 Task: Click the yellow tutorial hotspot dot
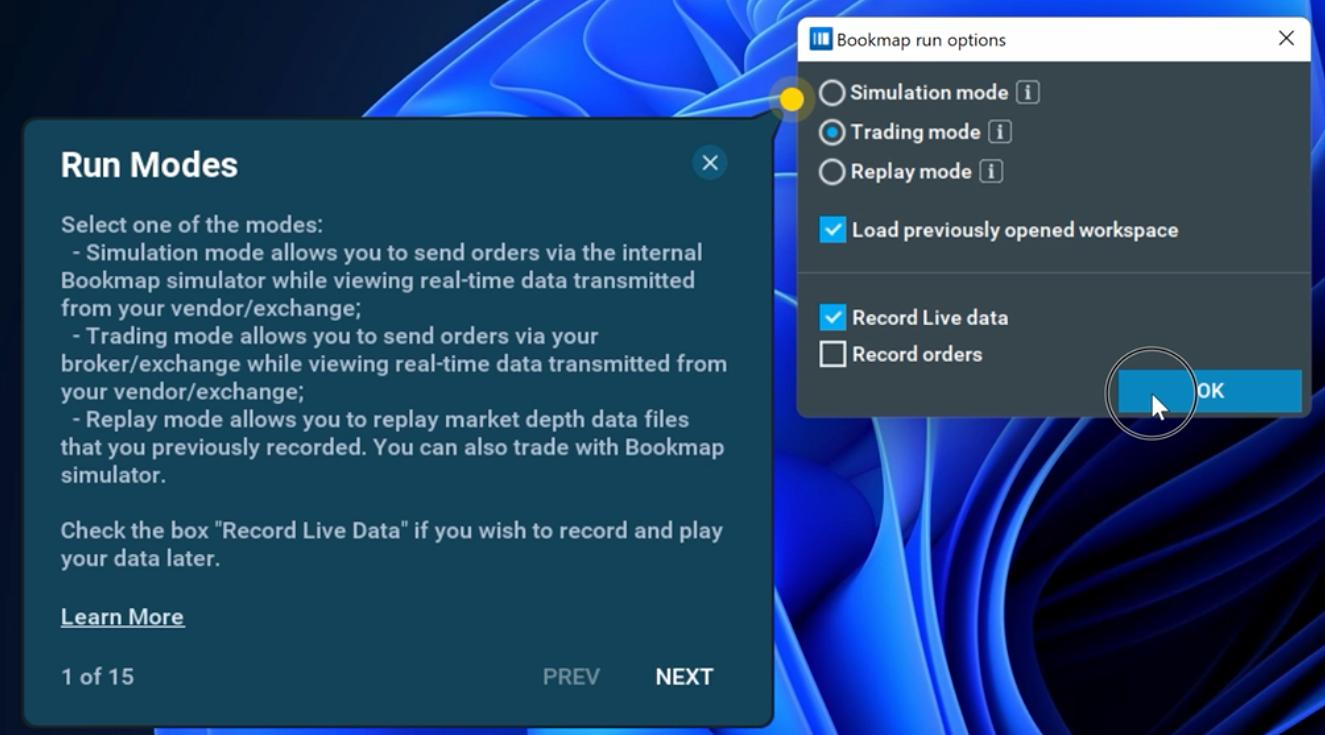point(791,99)
